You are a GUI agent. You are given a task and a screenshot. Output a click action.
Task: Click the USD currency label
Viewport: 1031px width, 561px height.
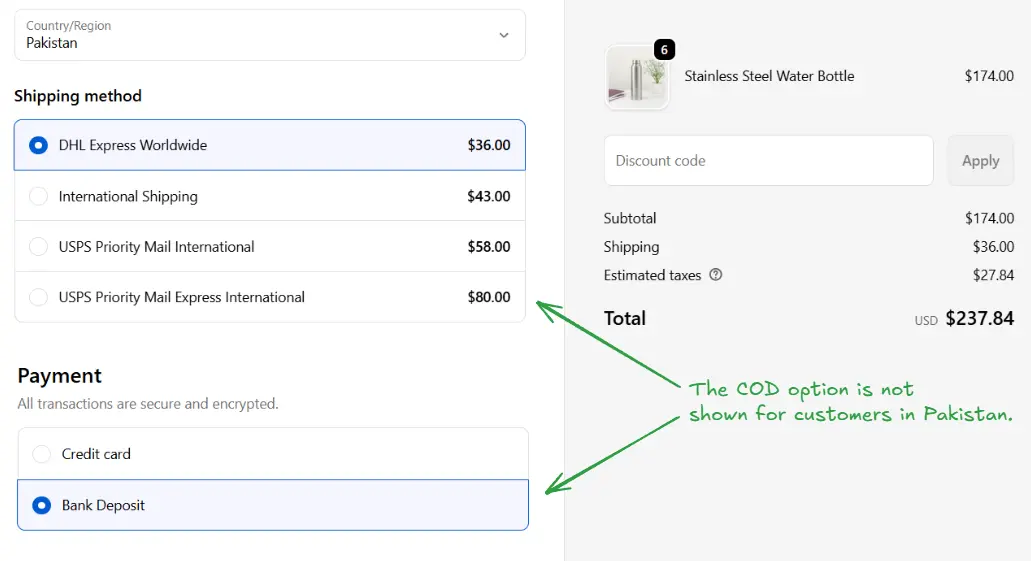926,321
